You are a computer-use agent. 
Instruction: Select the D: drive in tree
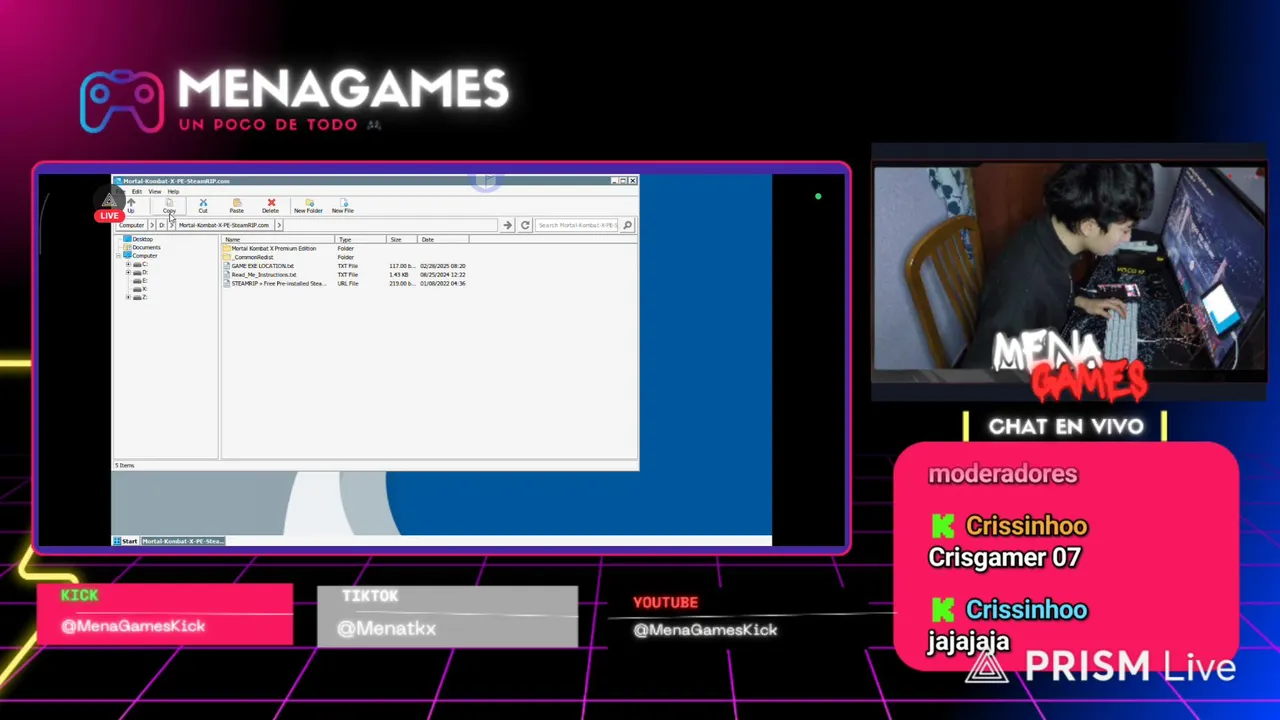point(140,272)
